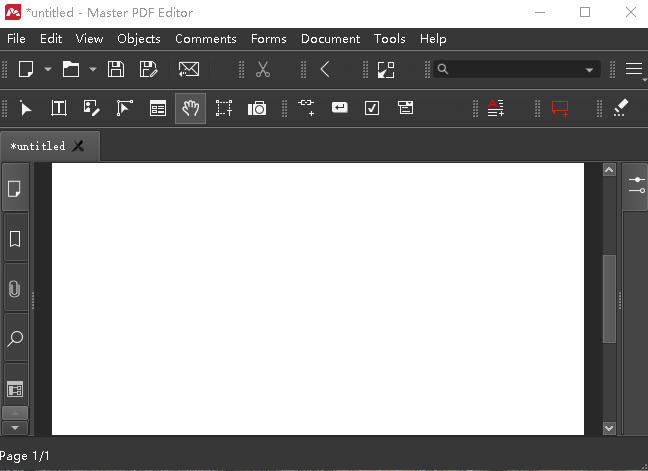Select the Edit Text tool
This screenshot has height=471, width=648.
point(59,108)
